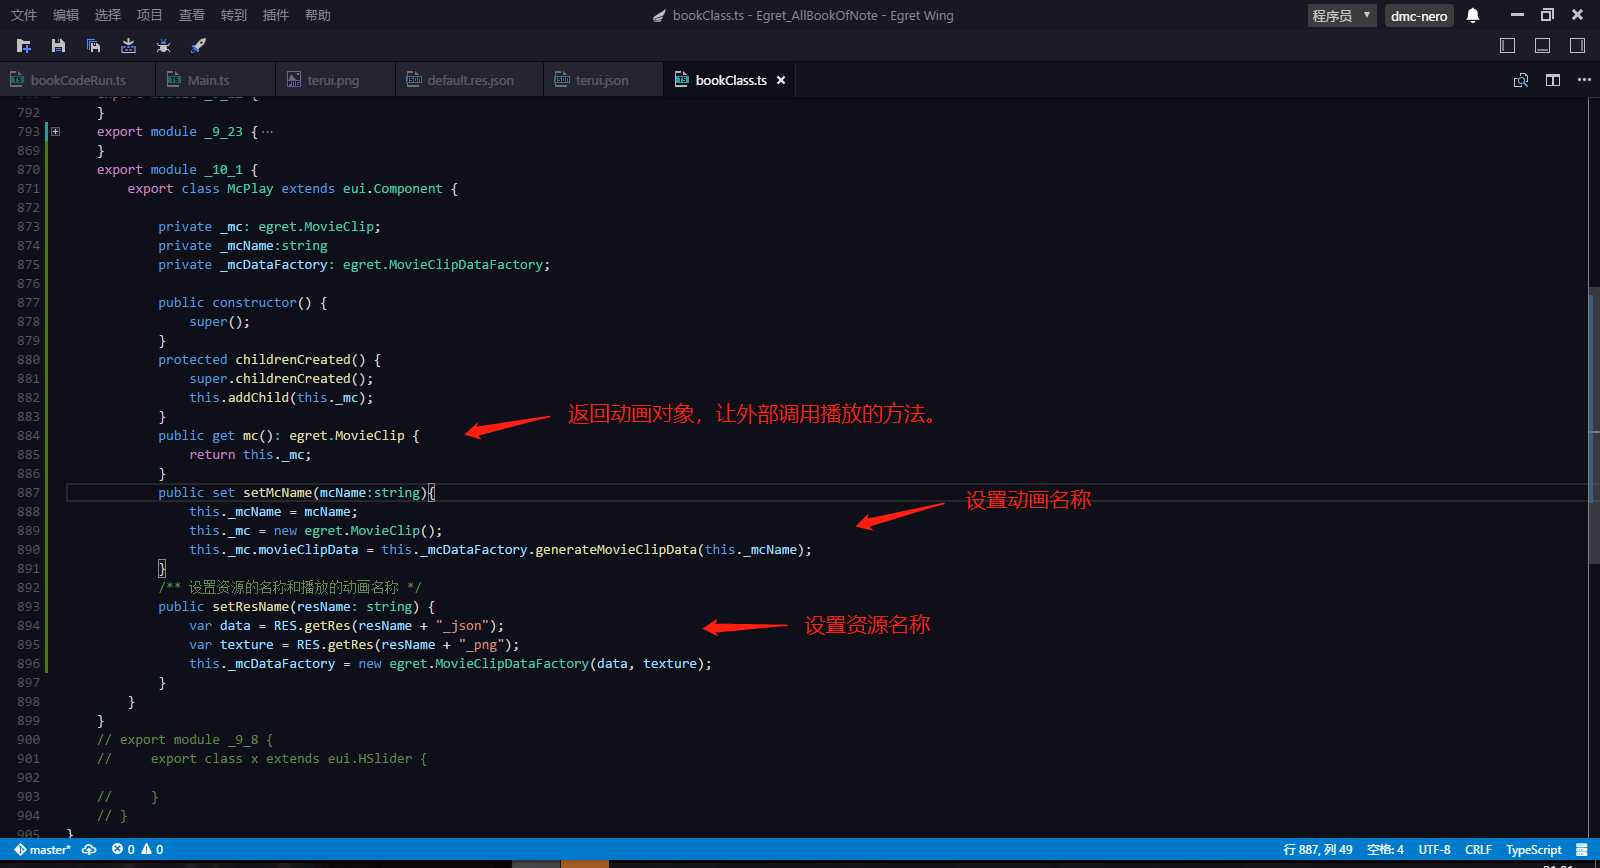
Task: Click the _10_1 module name
Action: click(224, 170)
